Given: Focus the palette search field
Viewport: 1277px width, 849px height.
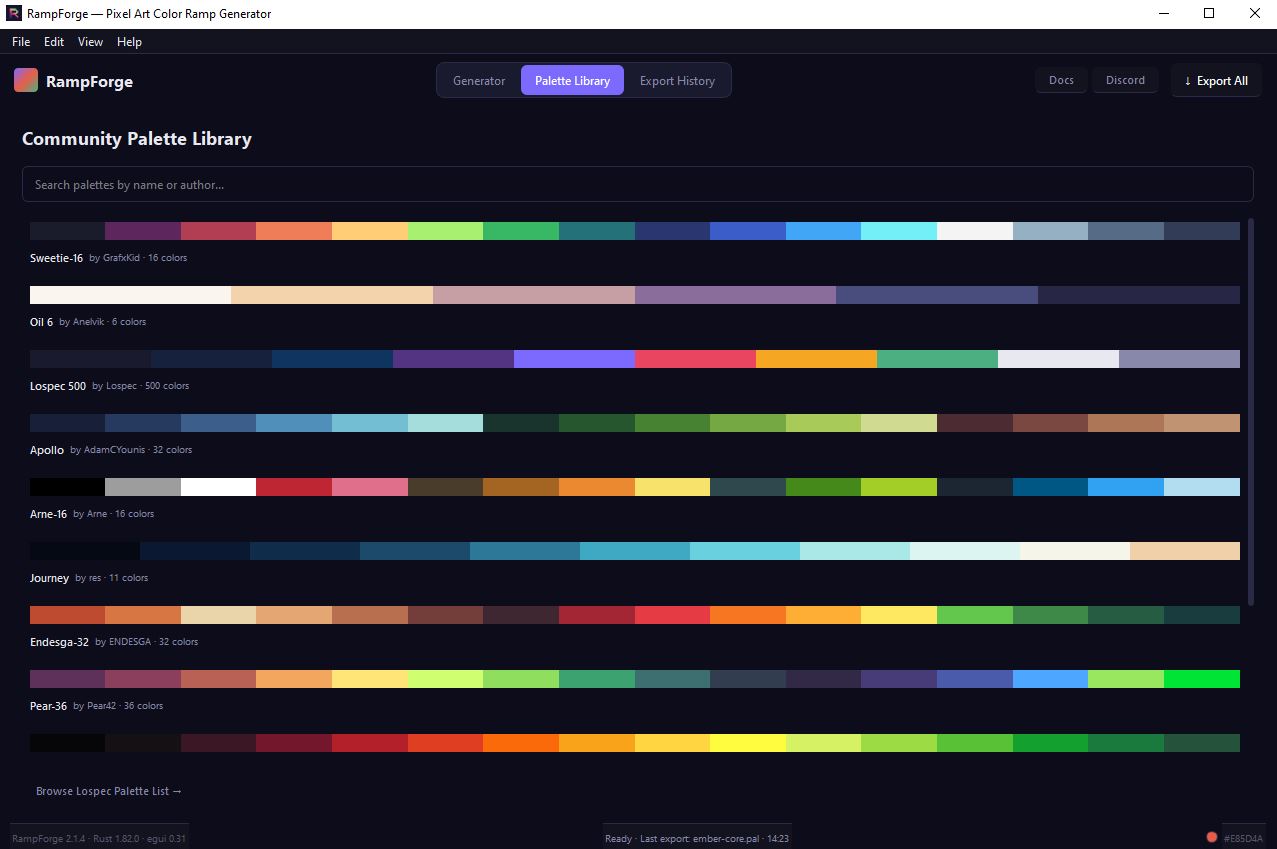Looking at the screenshot, I should coord(637,184).
